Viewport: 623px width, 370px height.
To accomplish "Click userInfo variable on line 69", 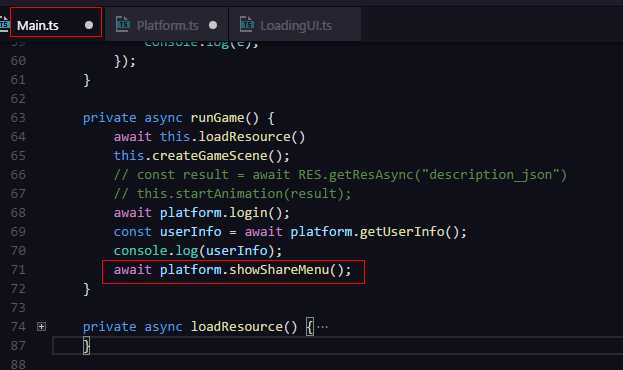I will click(x=191, y=232).
